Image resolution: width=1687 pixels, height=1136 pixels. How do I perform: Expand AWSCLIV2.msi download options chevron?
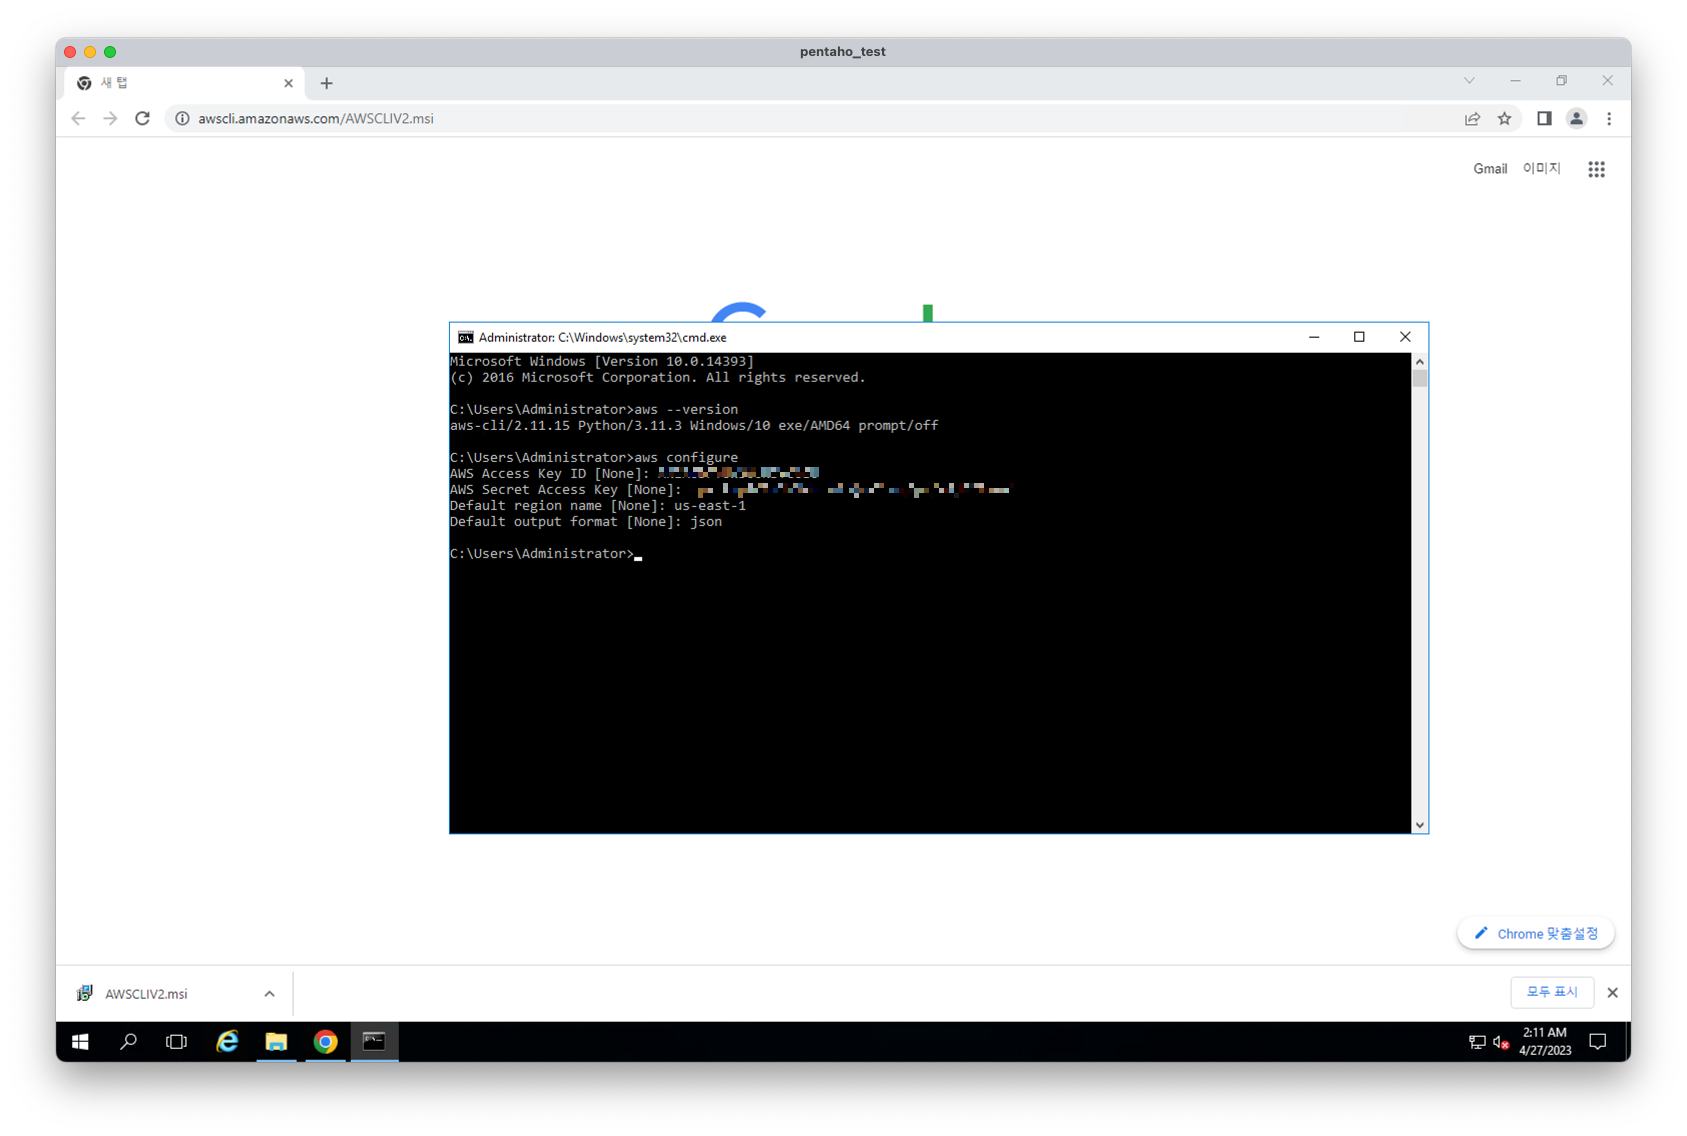pyautogui.click(x=269, y=994)
